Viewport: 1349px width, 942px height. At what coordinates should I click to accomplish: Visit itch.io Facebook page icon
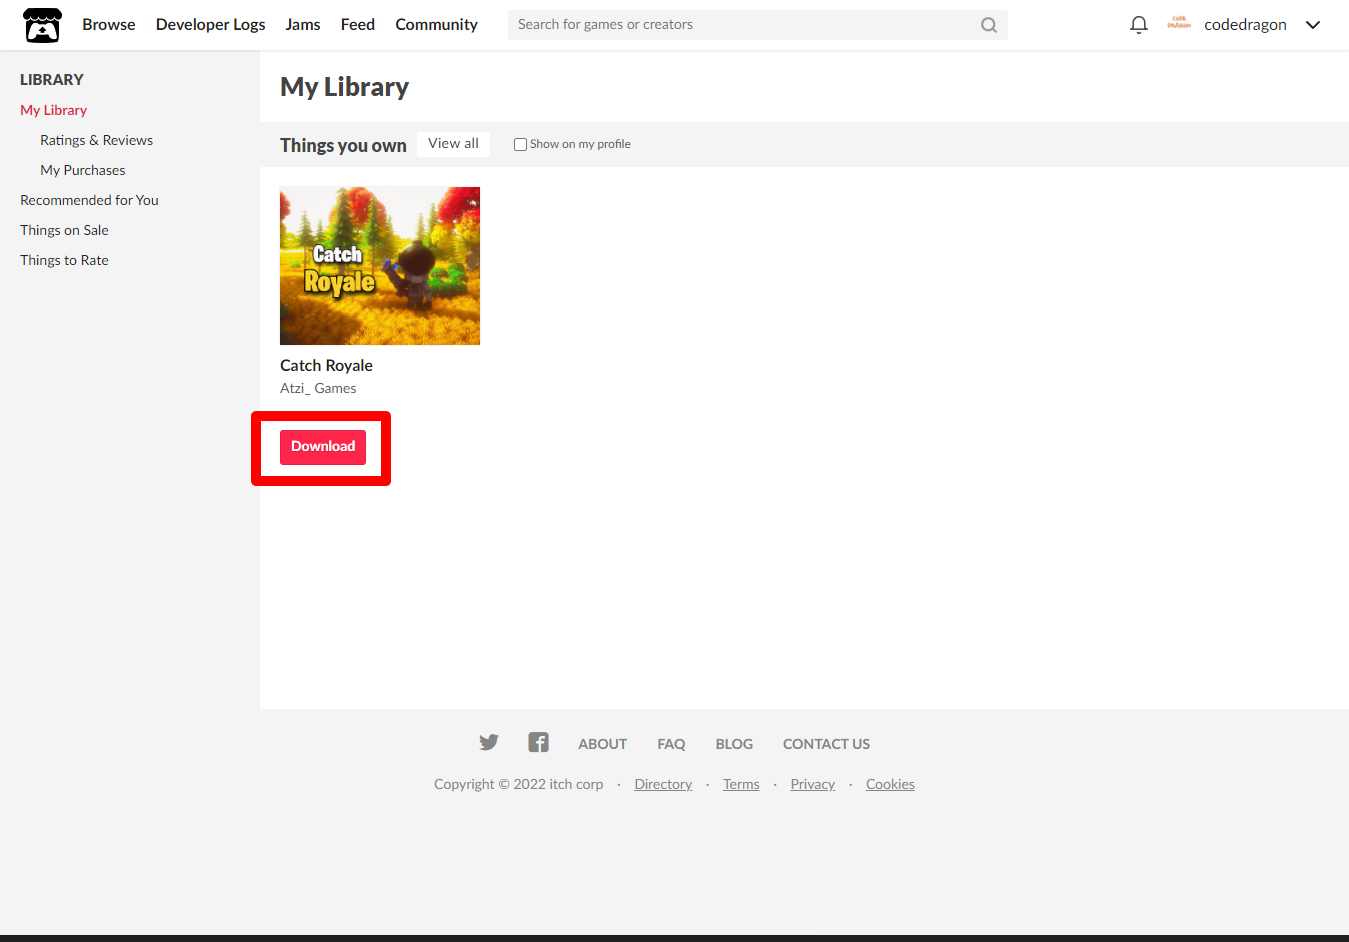coord(538,742)
